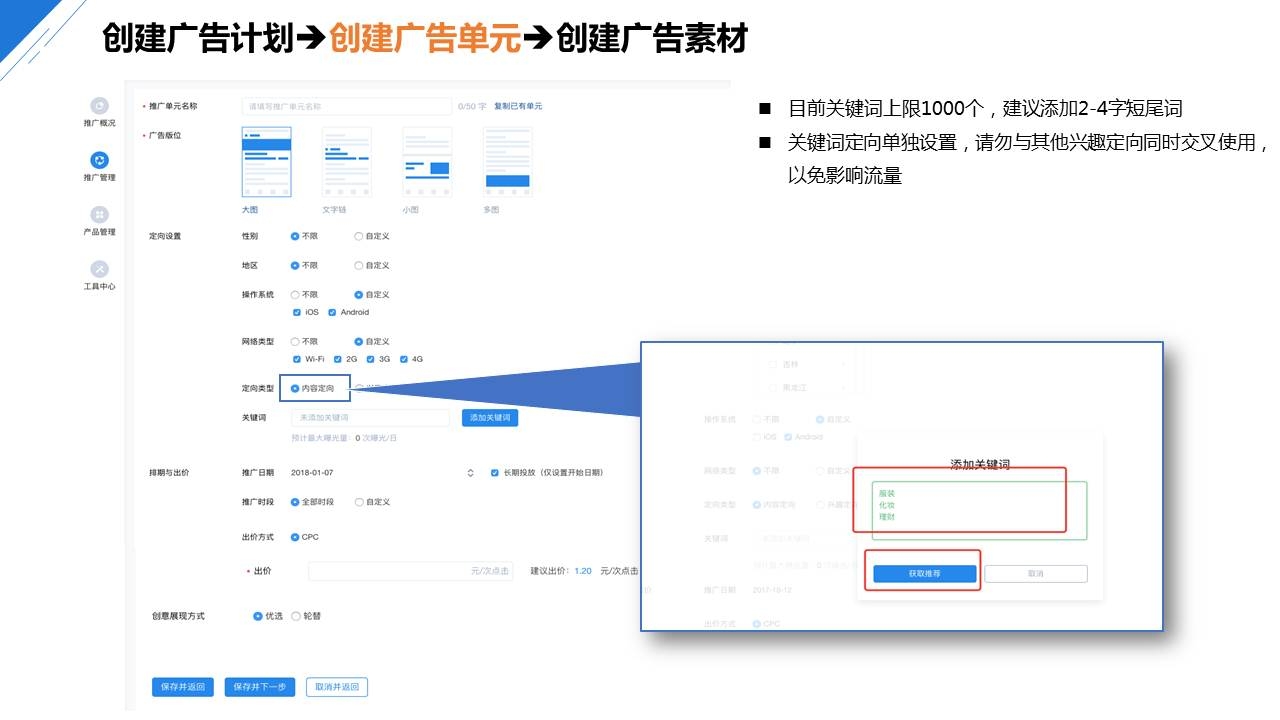Select the 推广管理 sidebar icon
This screenshot has width=1280, height=720.
tap(99, 160)
